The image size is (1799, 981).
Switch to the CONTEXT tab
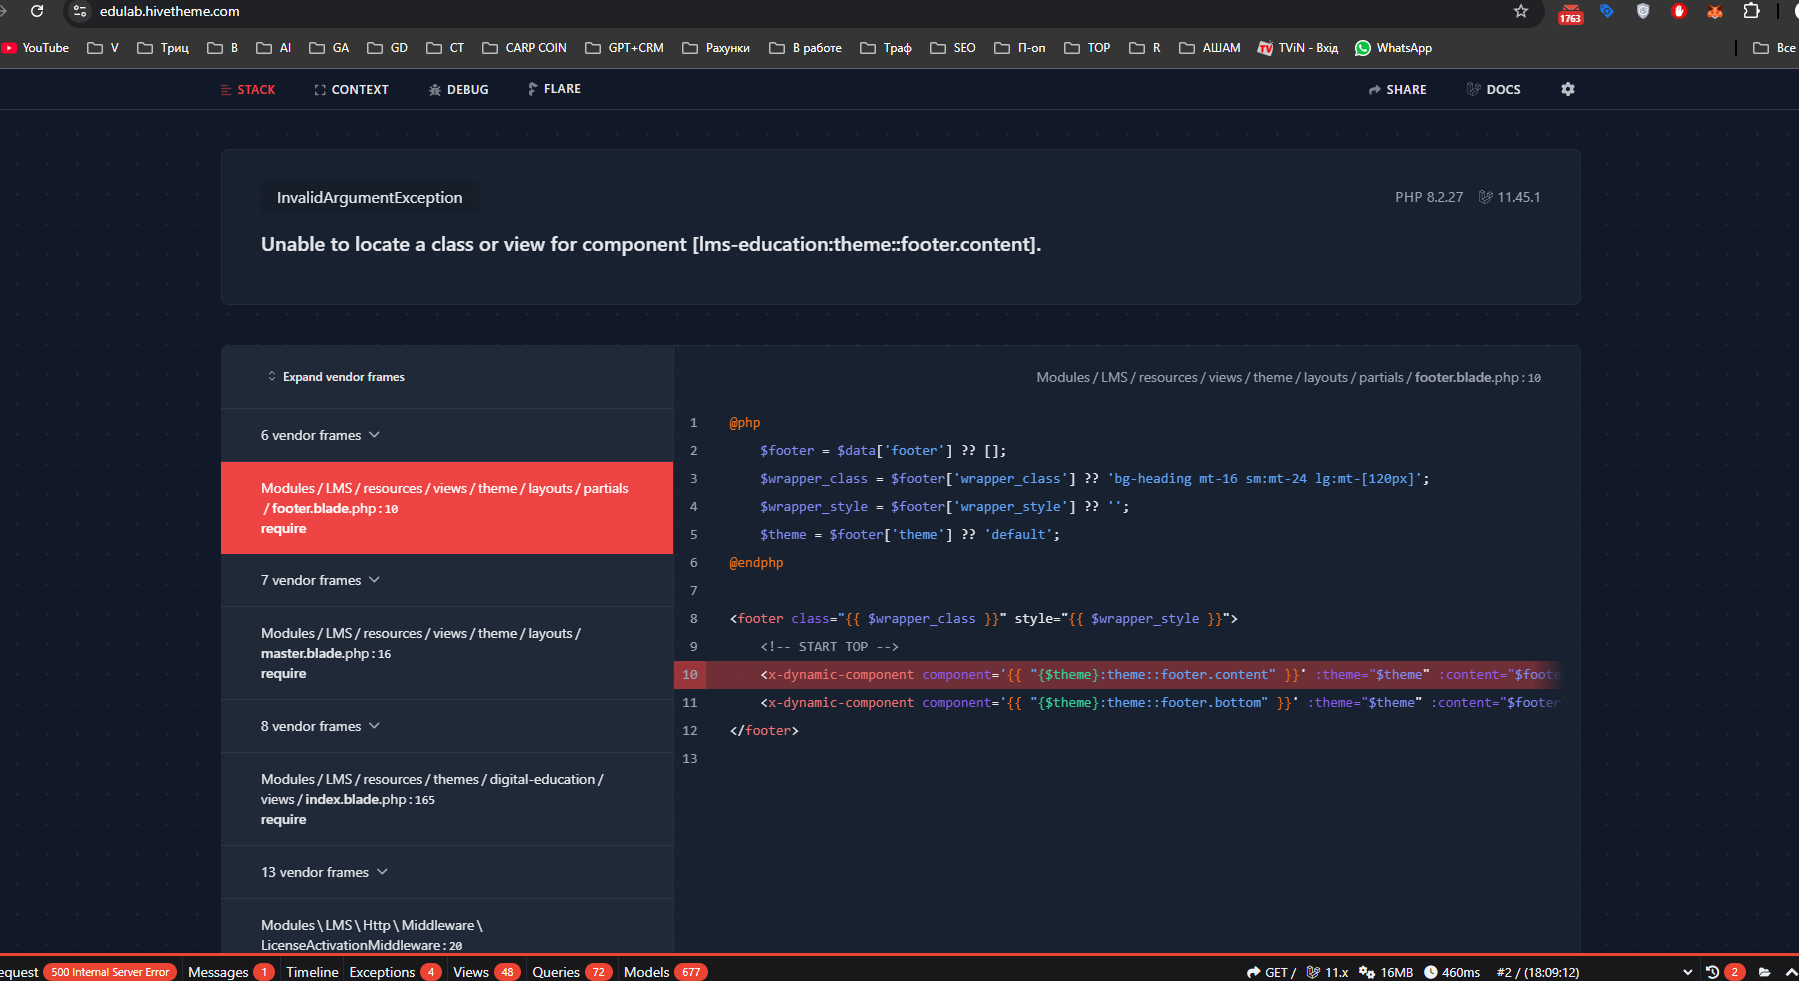(351, 90)
